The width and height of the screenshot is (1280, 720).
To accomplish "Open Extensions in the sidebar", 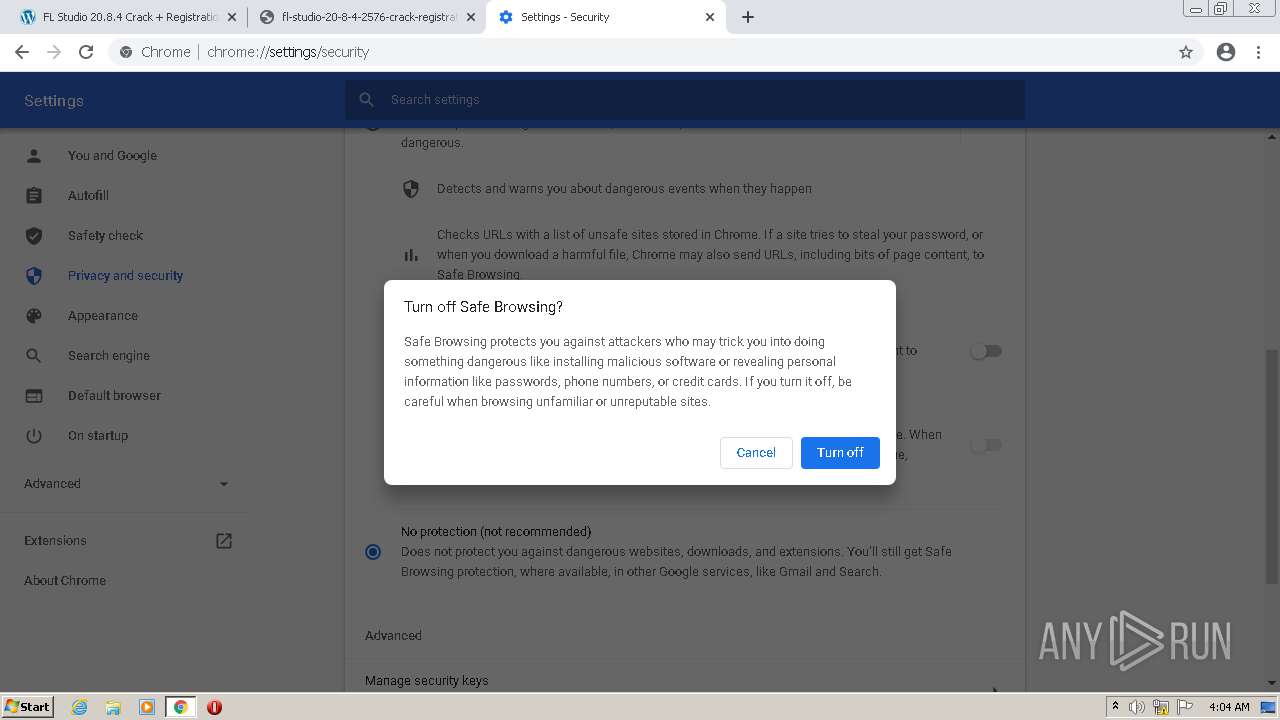I will pyautogui.click(x=55, y=541).
